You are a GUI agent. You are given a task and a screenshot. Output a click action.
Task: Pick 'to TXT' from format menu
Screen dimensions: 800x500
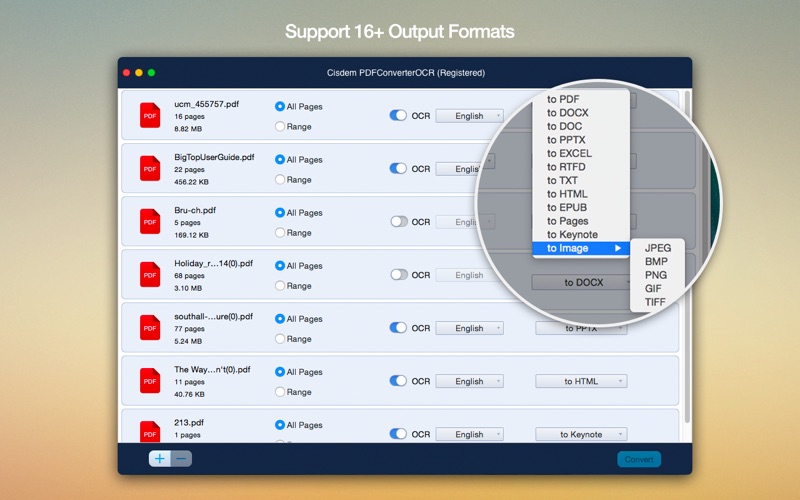tap(581, 180)
